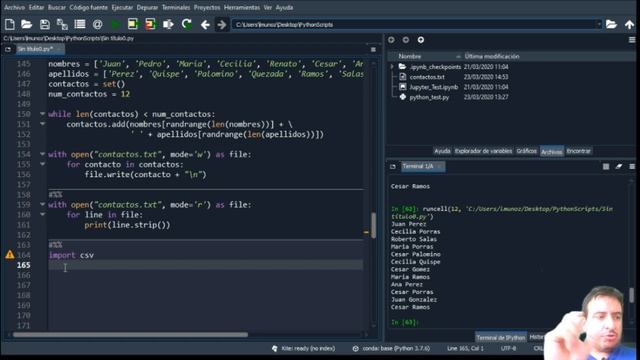Screen dimensions: 640x360
Task: Collapse for loop fold arrow line 160
Action: [42, 214]
